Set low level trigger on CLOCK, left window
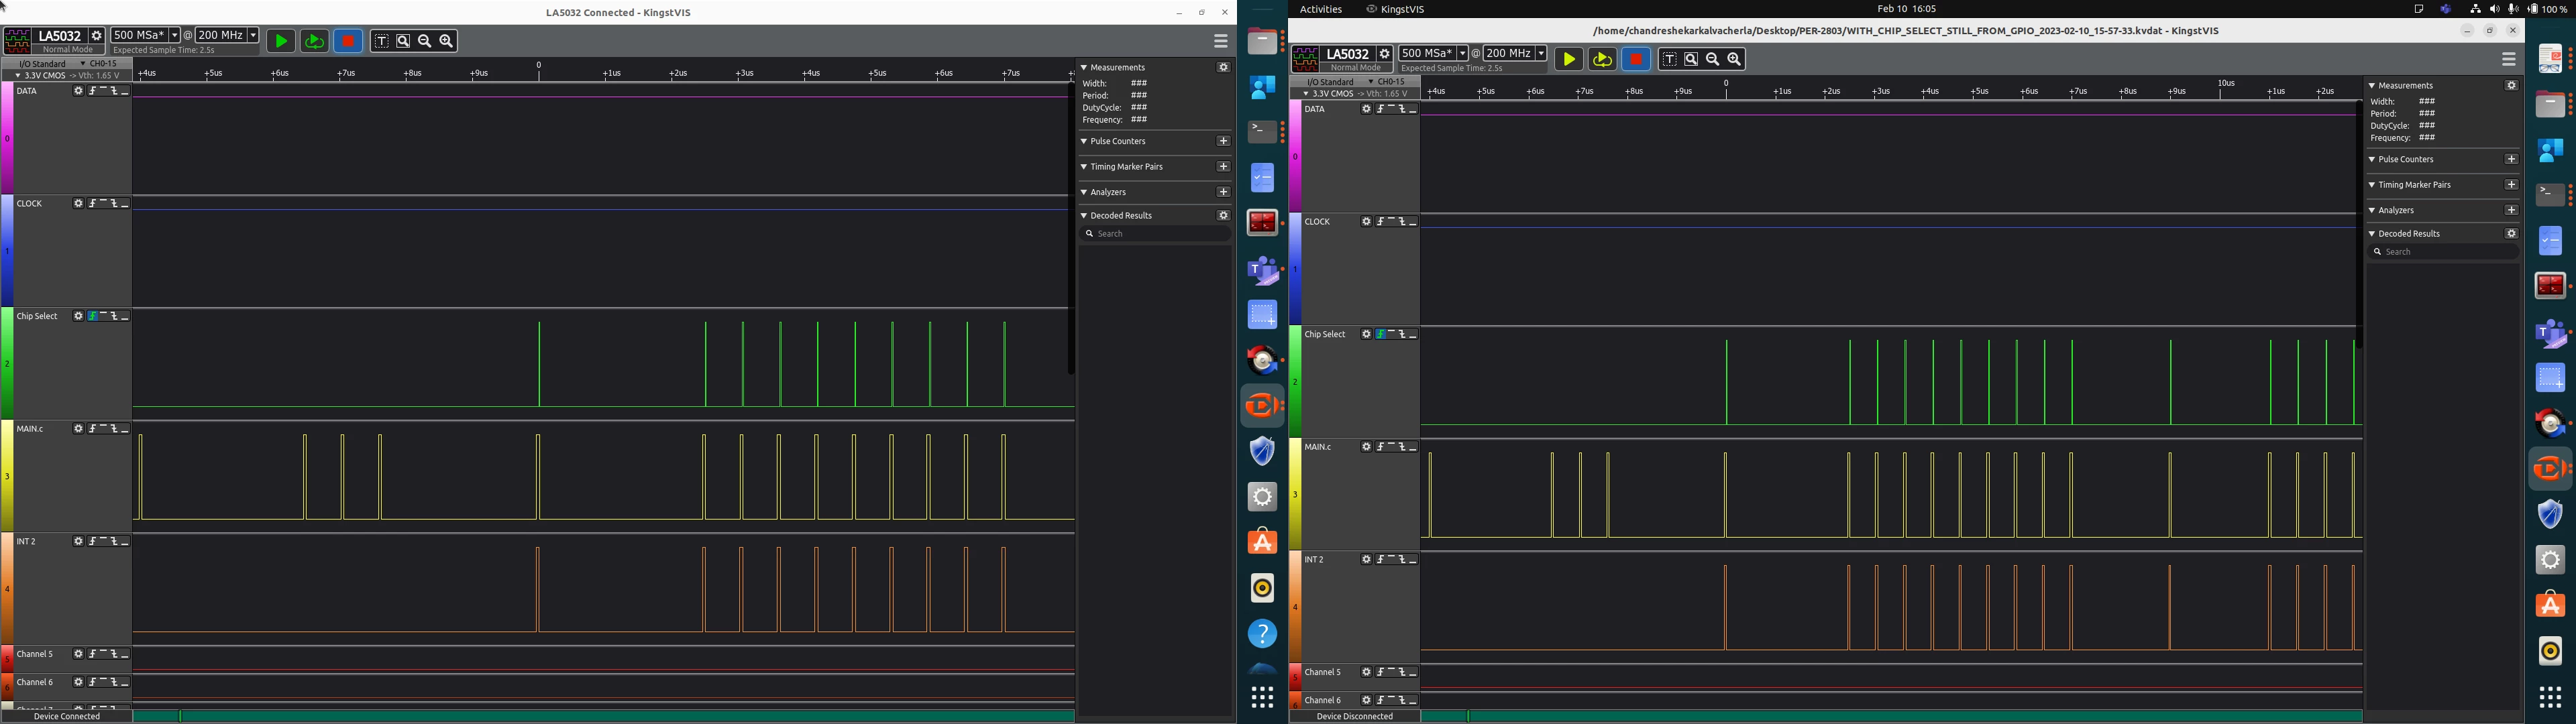This screenshot has height=724, width=2576. click(125, 204)
